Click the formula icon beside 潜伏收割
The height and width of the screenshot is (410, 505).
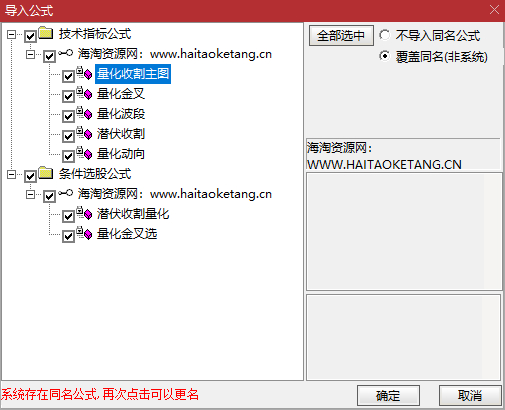[x=84, y=133]
